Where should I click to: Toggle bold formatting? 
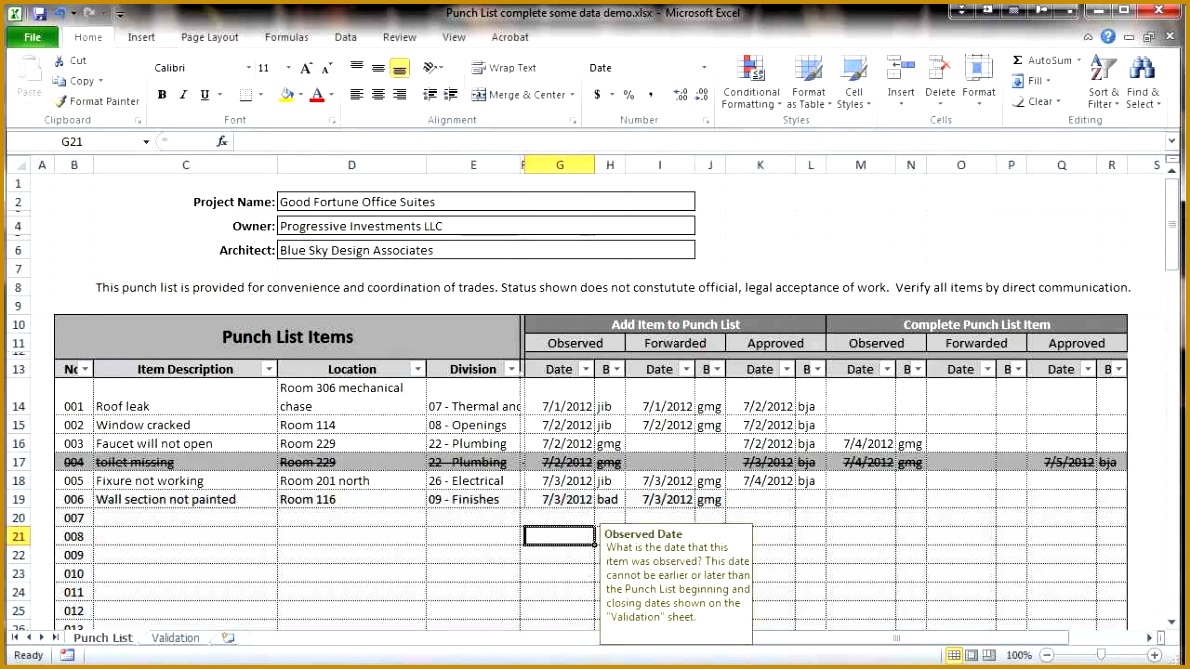pos(161,95)
